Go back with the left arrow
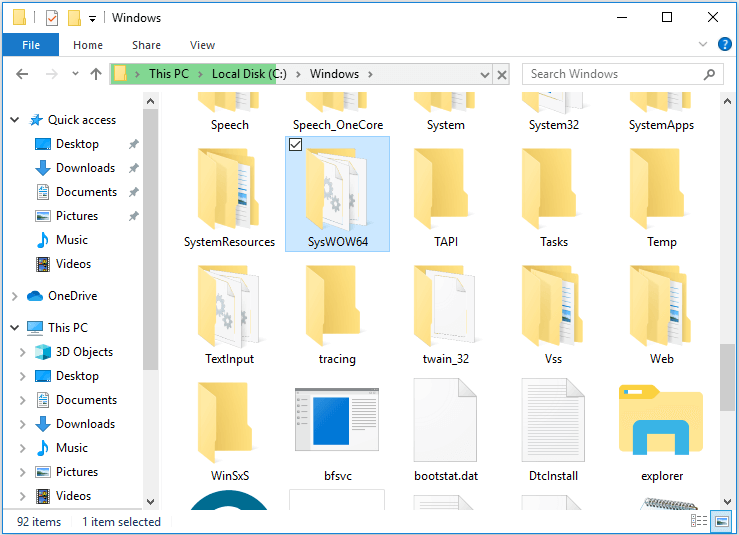The width and height of the screenshot is (739, 535). click(x=22, y=74)
